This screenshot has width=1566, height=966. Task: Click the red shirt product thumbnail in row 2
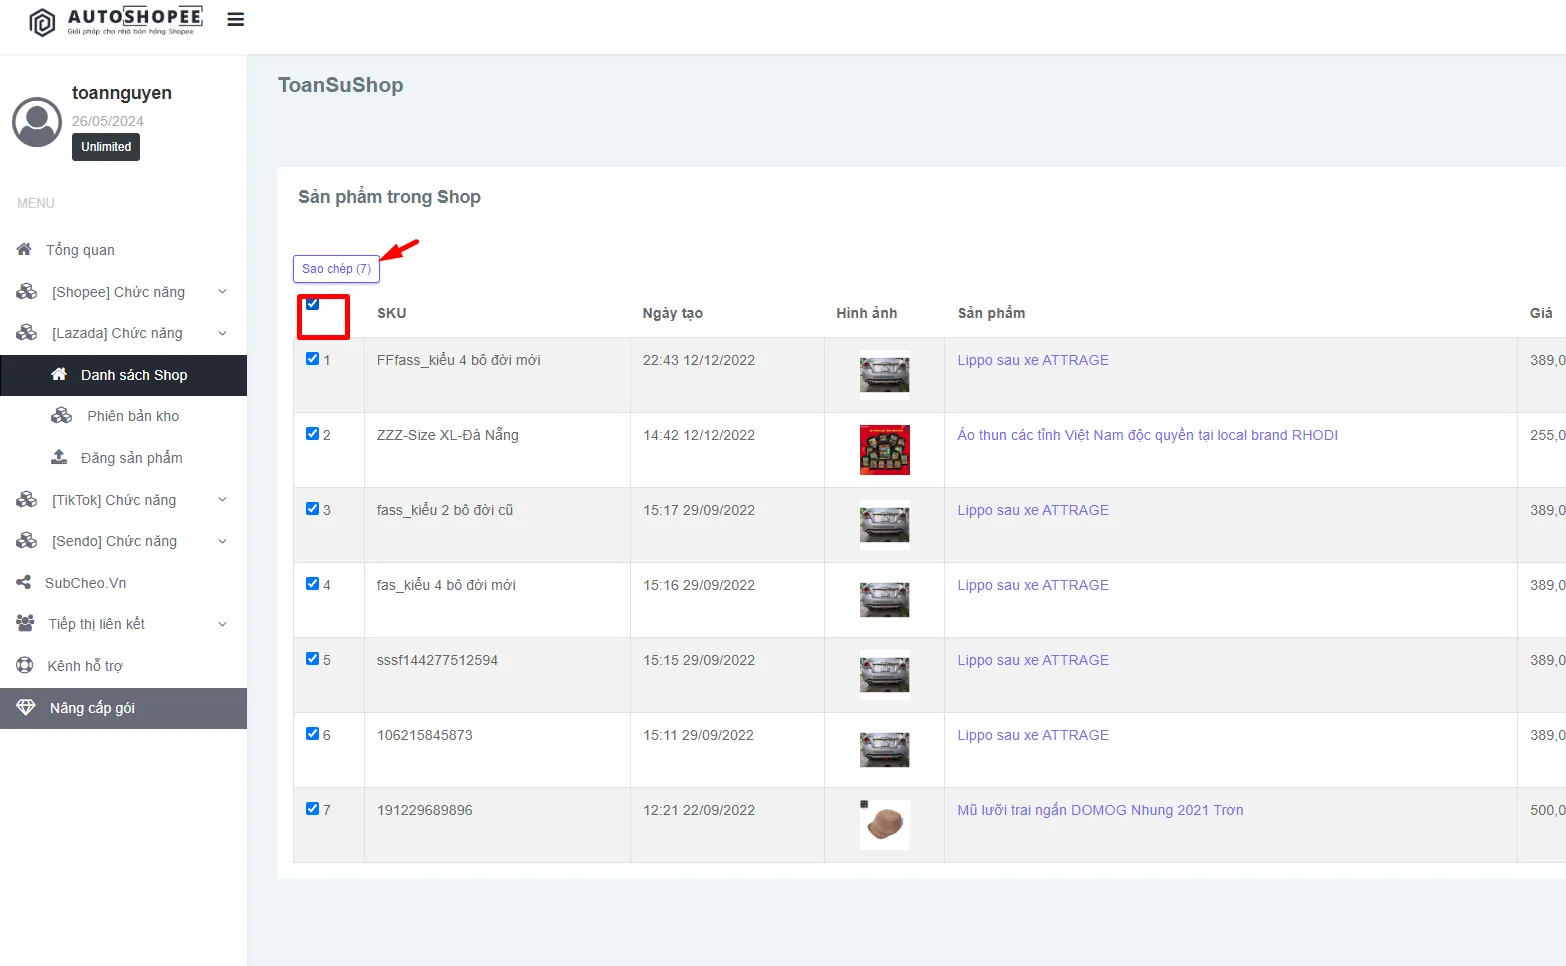pyautogui.click(x=885, y=450)
